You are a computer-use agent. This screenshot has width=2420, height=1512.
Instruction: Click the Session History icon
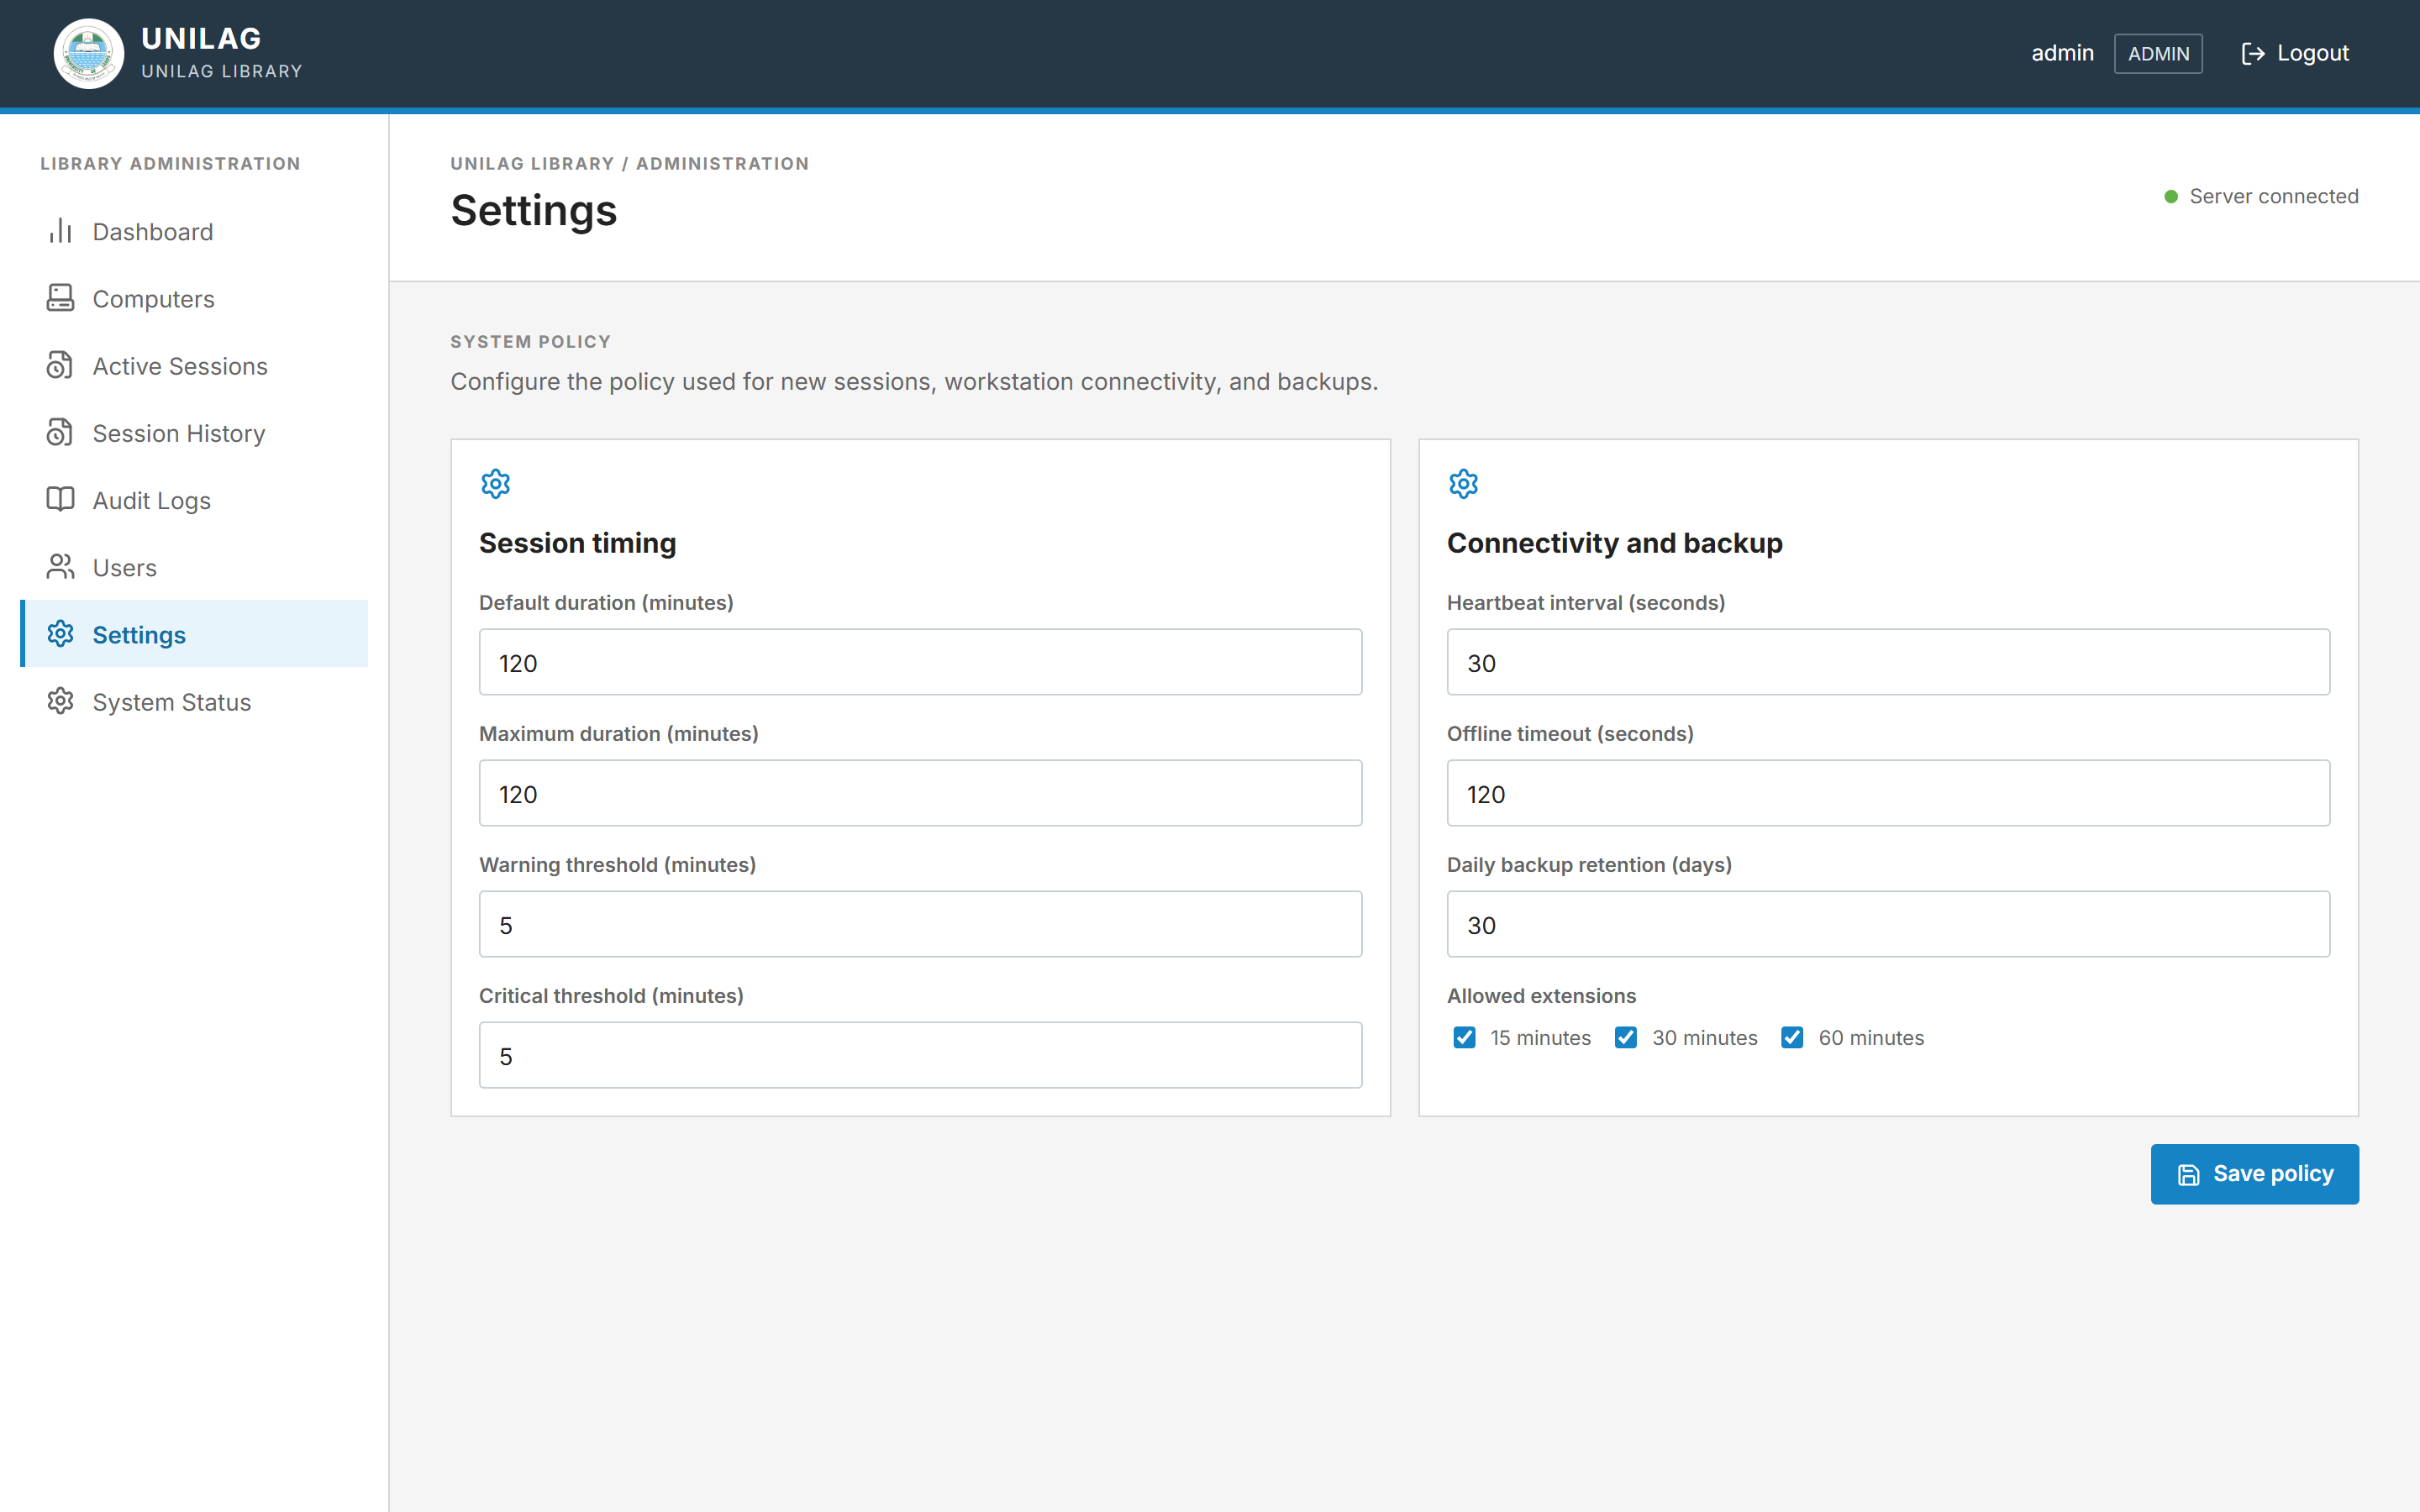[x=60, y=432]
